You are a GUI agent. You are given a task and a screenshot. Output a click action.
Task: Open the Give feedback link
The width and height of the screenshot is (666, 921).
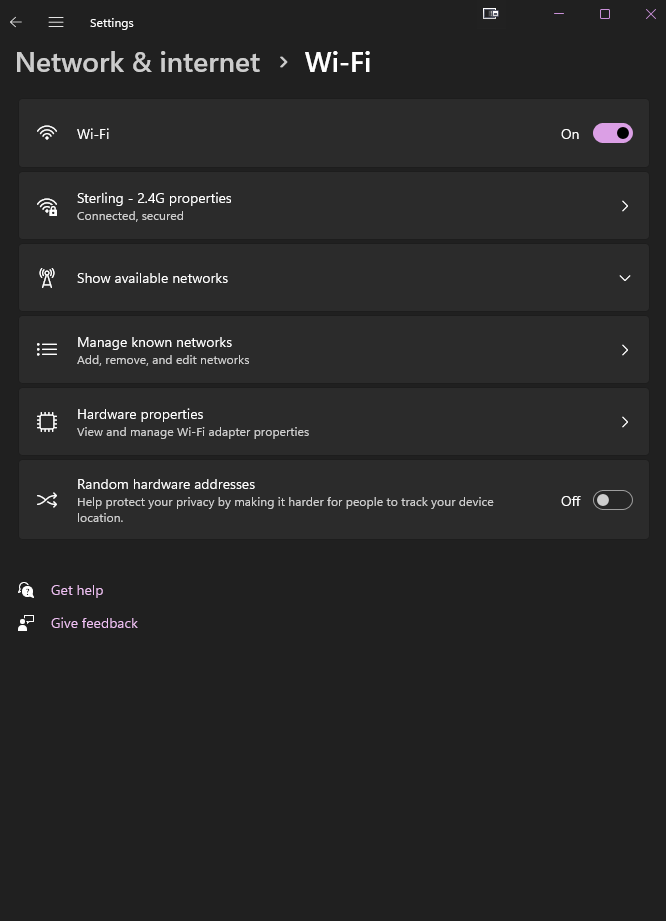pos(94,623)
